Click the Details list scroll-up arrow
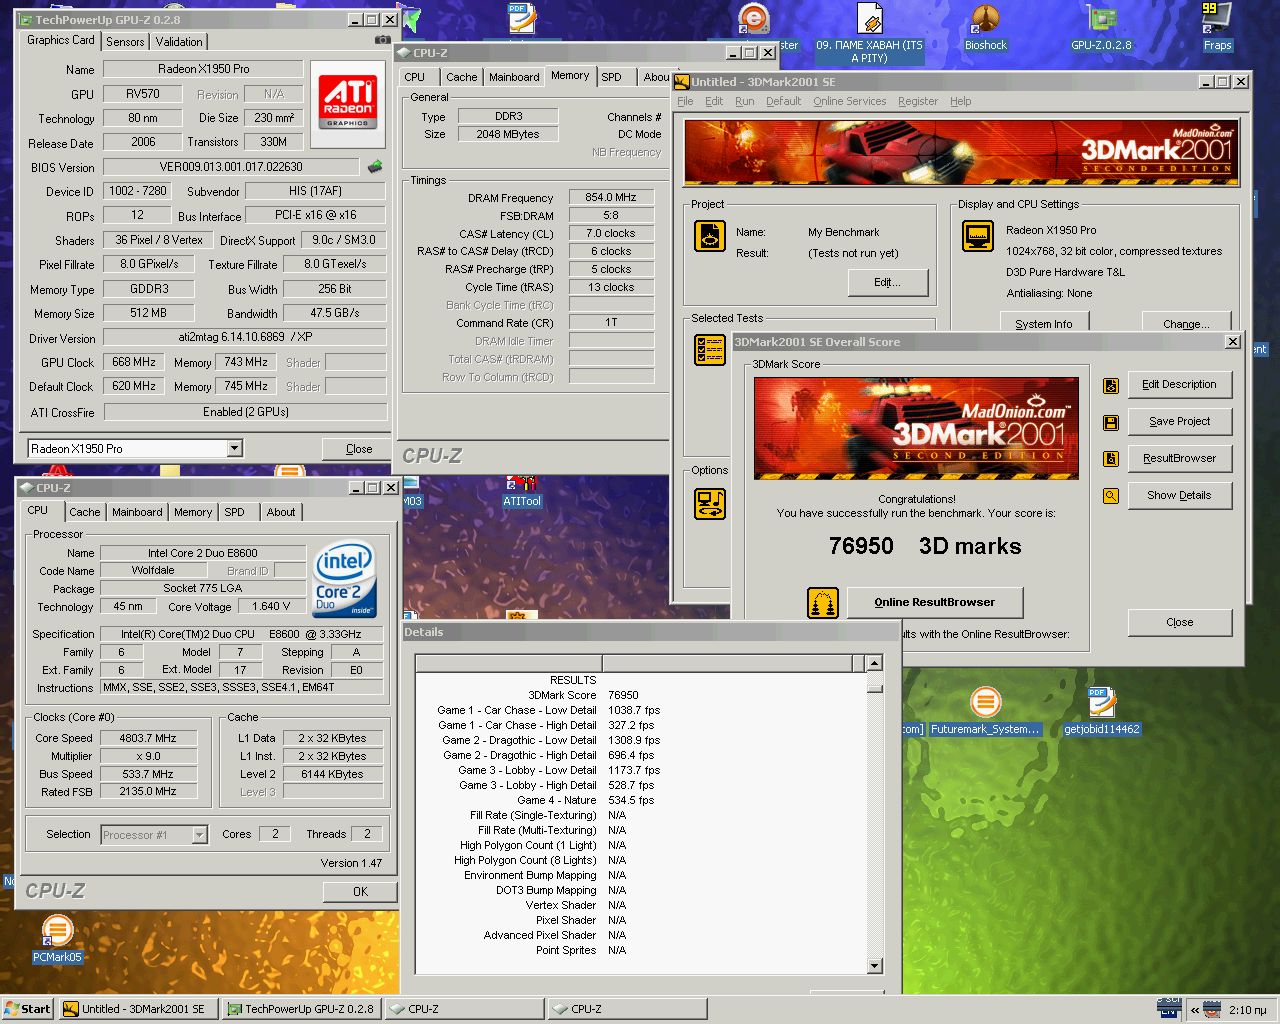This screenshot has width=1280, height=1024. click(x=875, y=663)
